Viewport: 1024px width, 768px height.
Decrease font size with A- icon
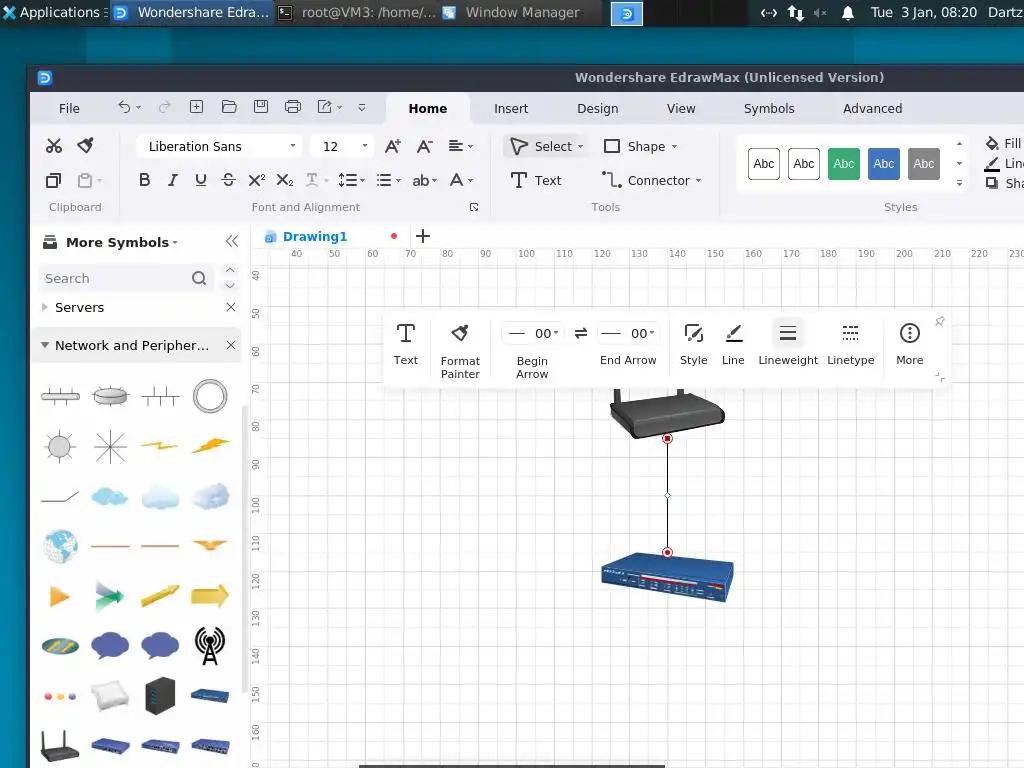(x=424, y=146)
